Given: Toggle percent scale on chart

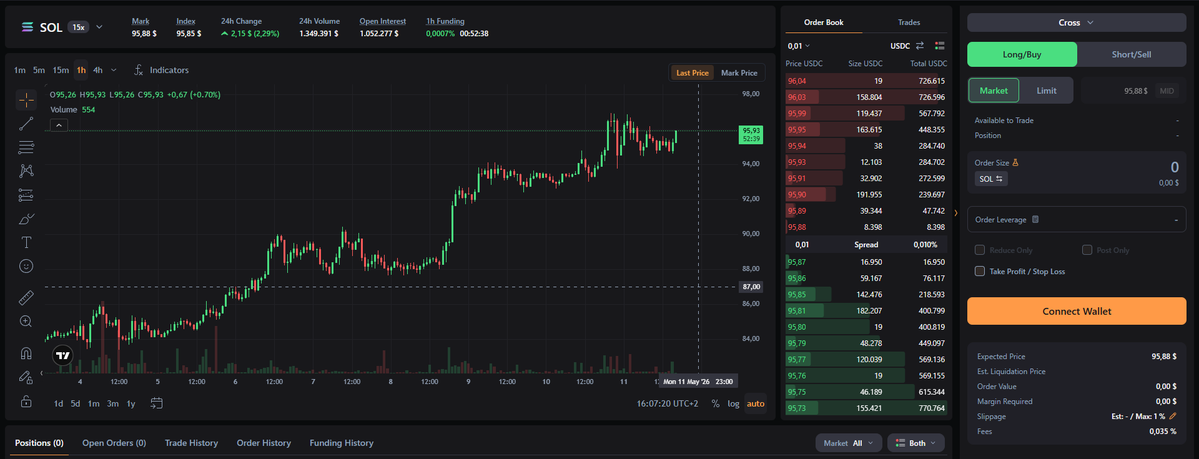Looking at the screenshot, I should pos(715,403).
